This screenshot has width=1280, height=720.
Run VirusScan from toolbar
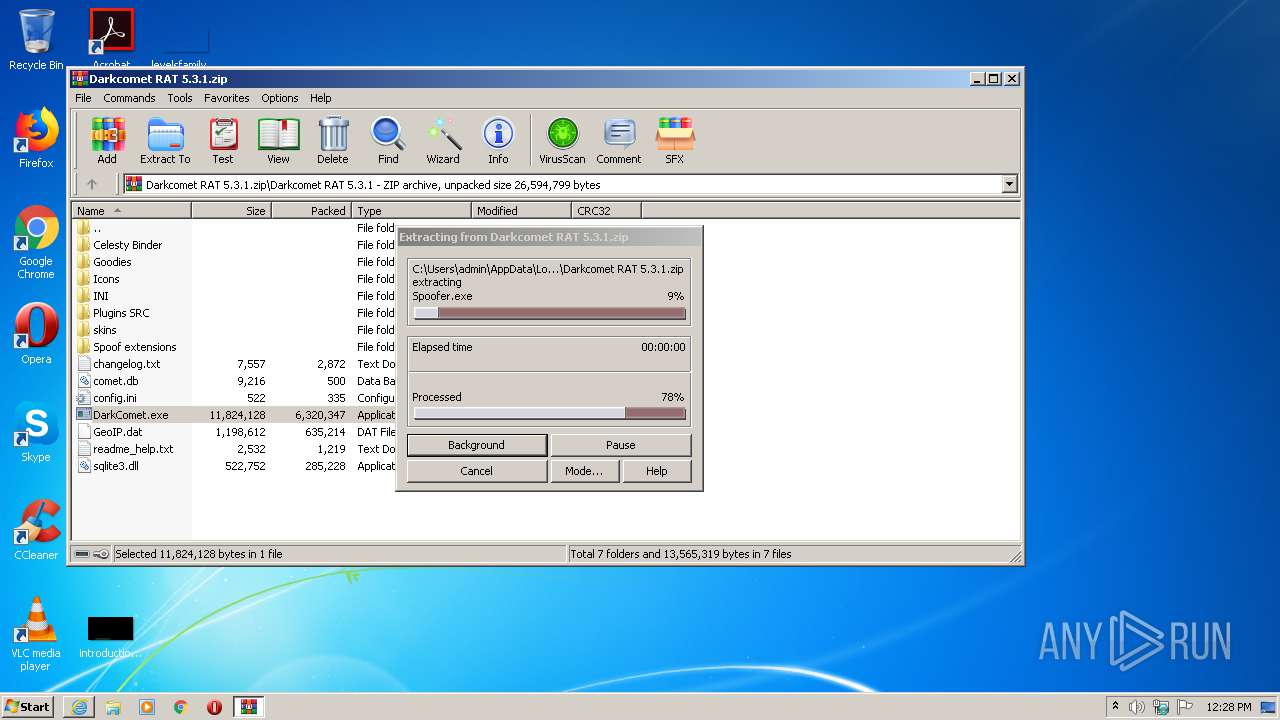(562, 141)
